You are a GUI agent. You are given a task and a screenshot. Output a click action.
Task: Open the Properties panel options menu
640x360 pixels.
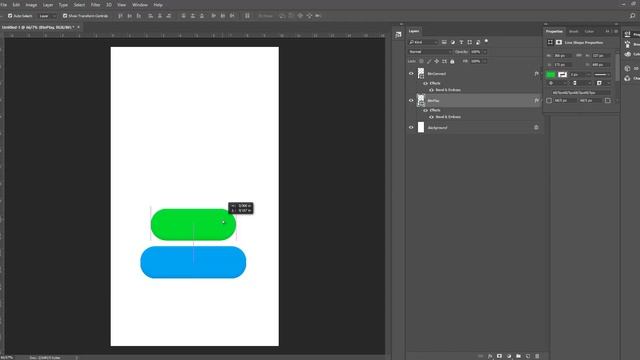[616, 31]
